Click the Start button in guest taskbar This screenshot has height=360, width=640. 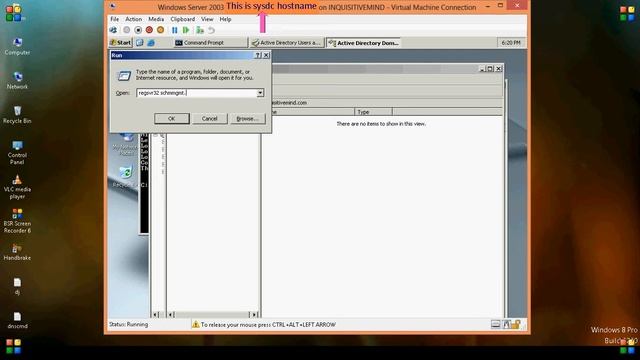point(120,42)
